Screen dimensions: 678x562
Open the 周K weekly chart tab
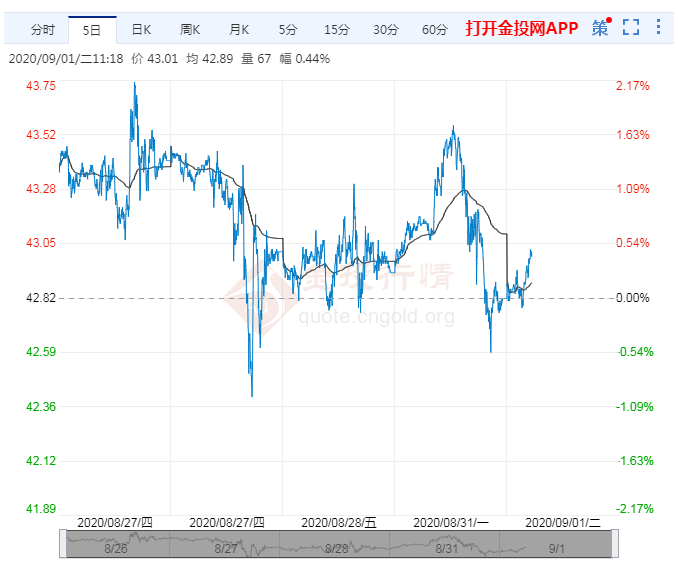(190, 30)
